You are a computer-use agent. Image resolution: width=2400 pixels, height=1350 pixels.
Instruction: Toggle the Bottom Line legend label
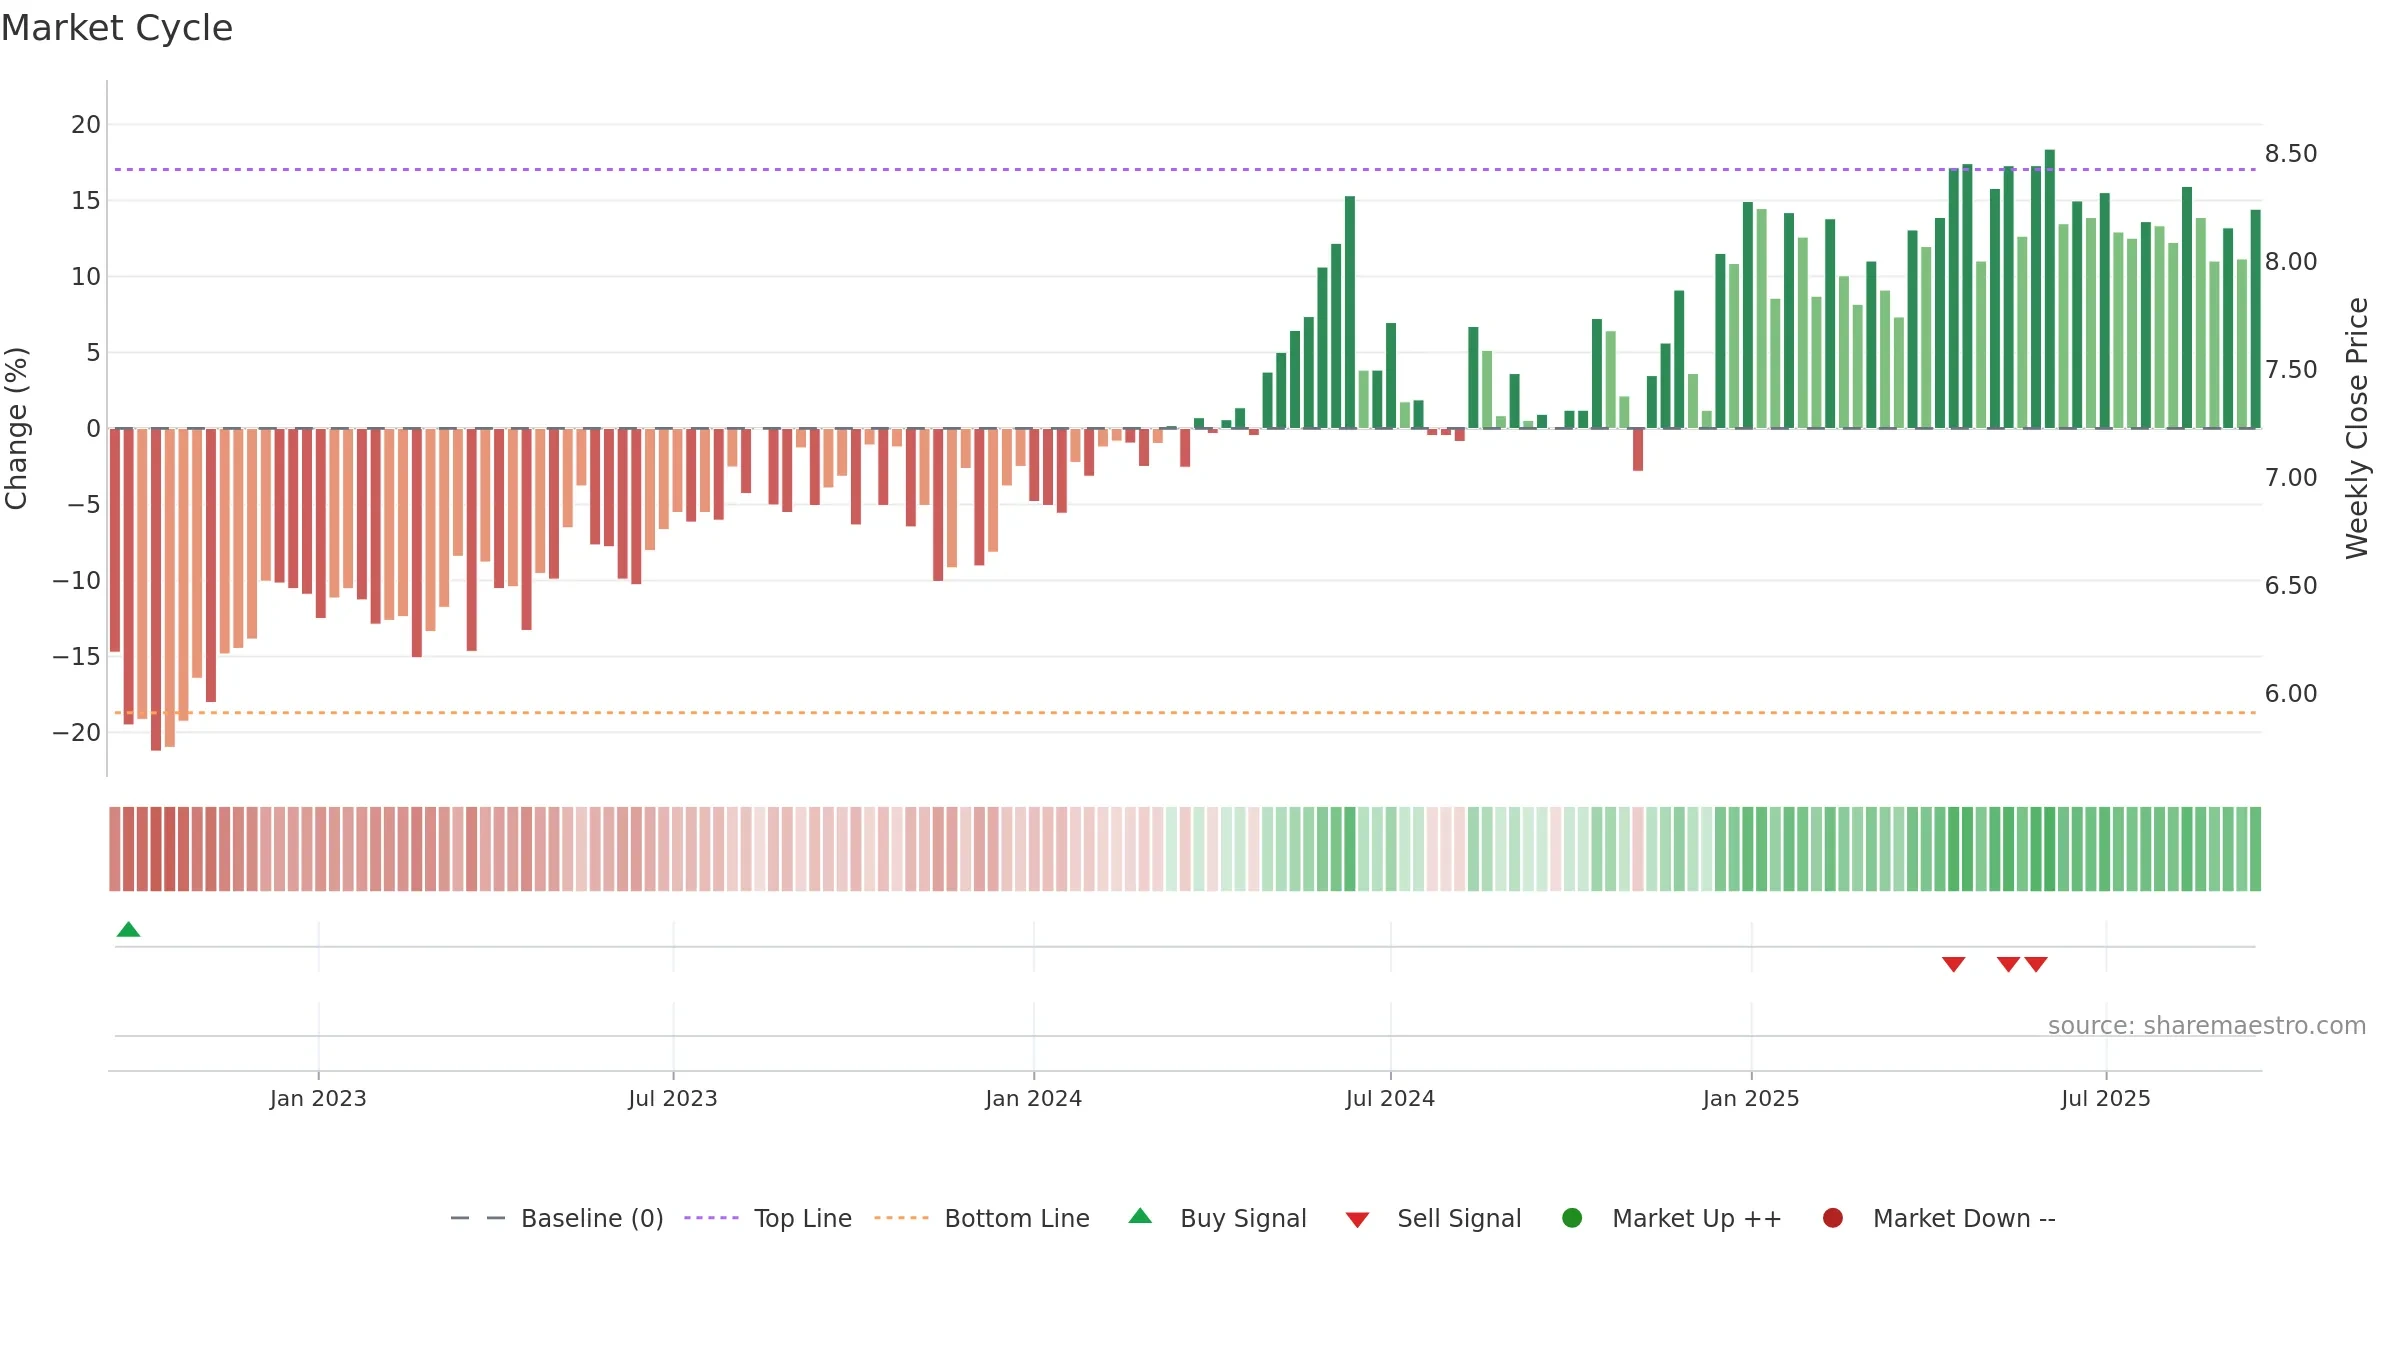(x=1017, y=1218)
